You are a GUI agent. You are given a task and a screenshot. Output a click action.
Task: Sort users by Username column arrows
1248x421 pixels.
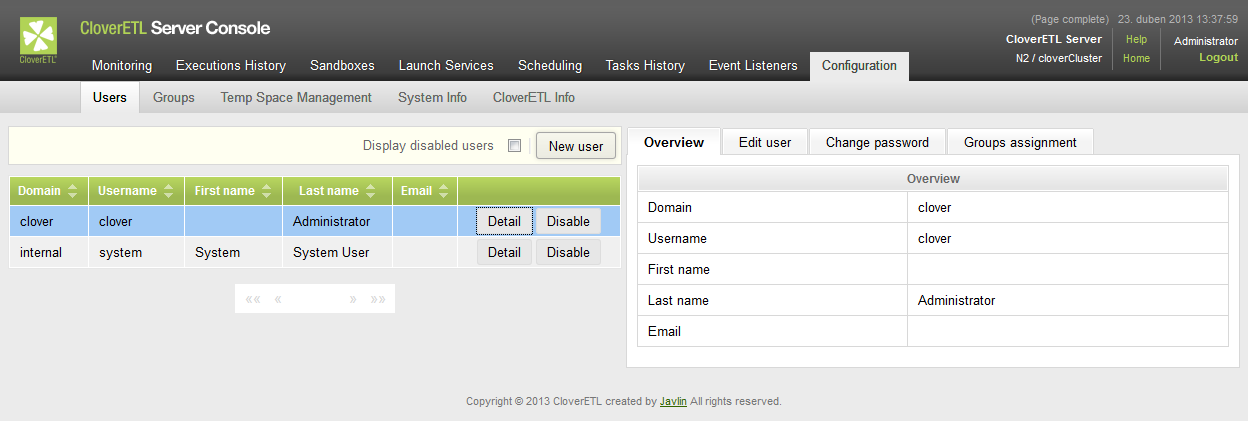click(x=168, y=191)
